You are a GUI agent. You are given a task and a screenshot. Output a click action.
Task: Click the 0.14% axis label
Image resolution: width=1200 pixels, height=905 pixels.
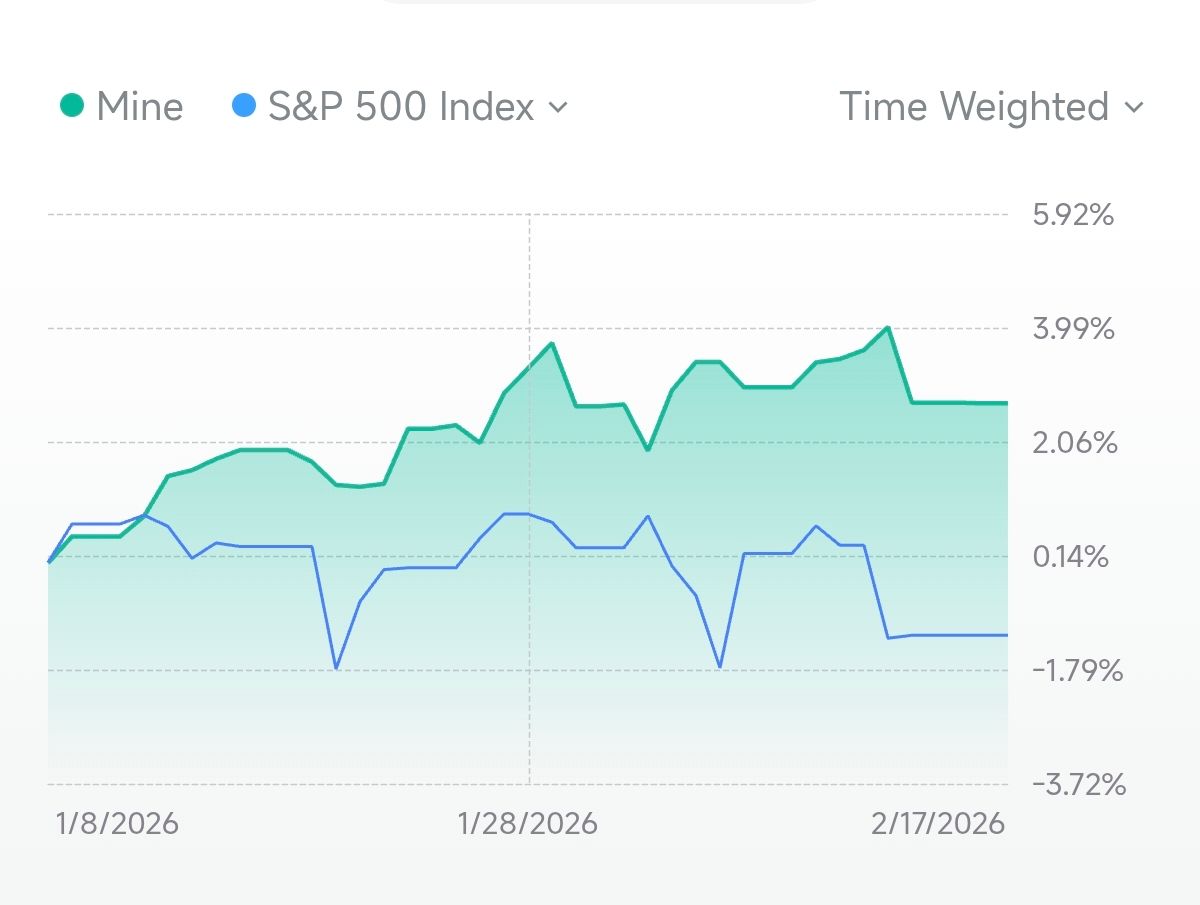click(1072, 556)
